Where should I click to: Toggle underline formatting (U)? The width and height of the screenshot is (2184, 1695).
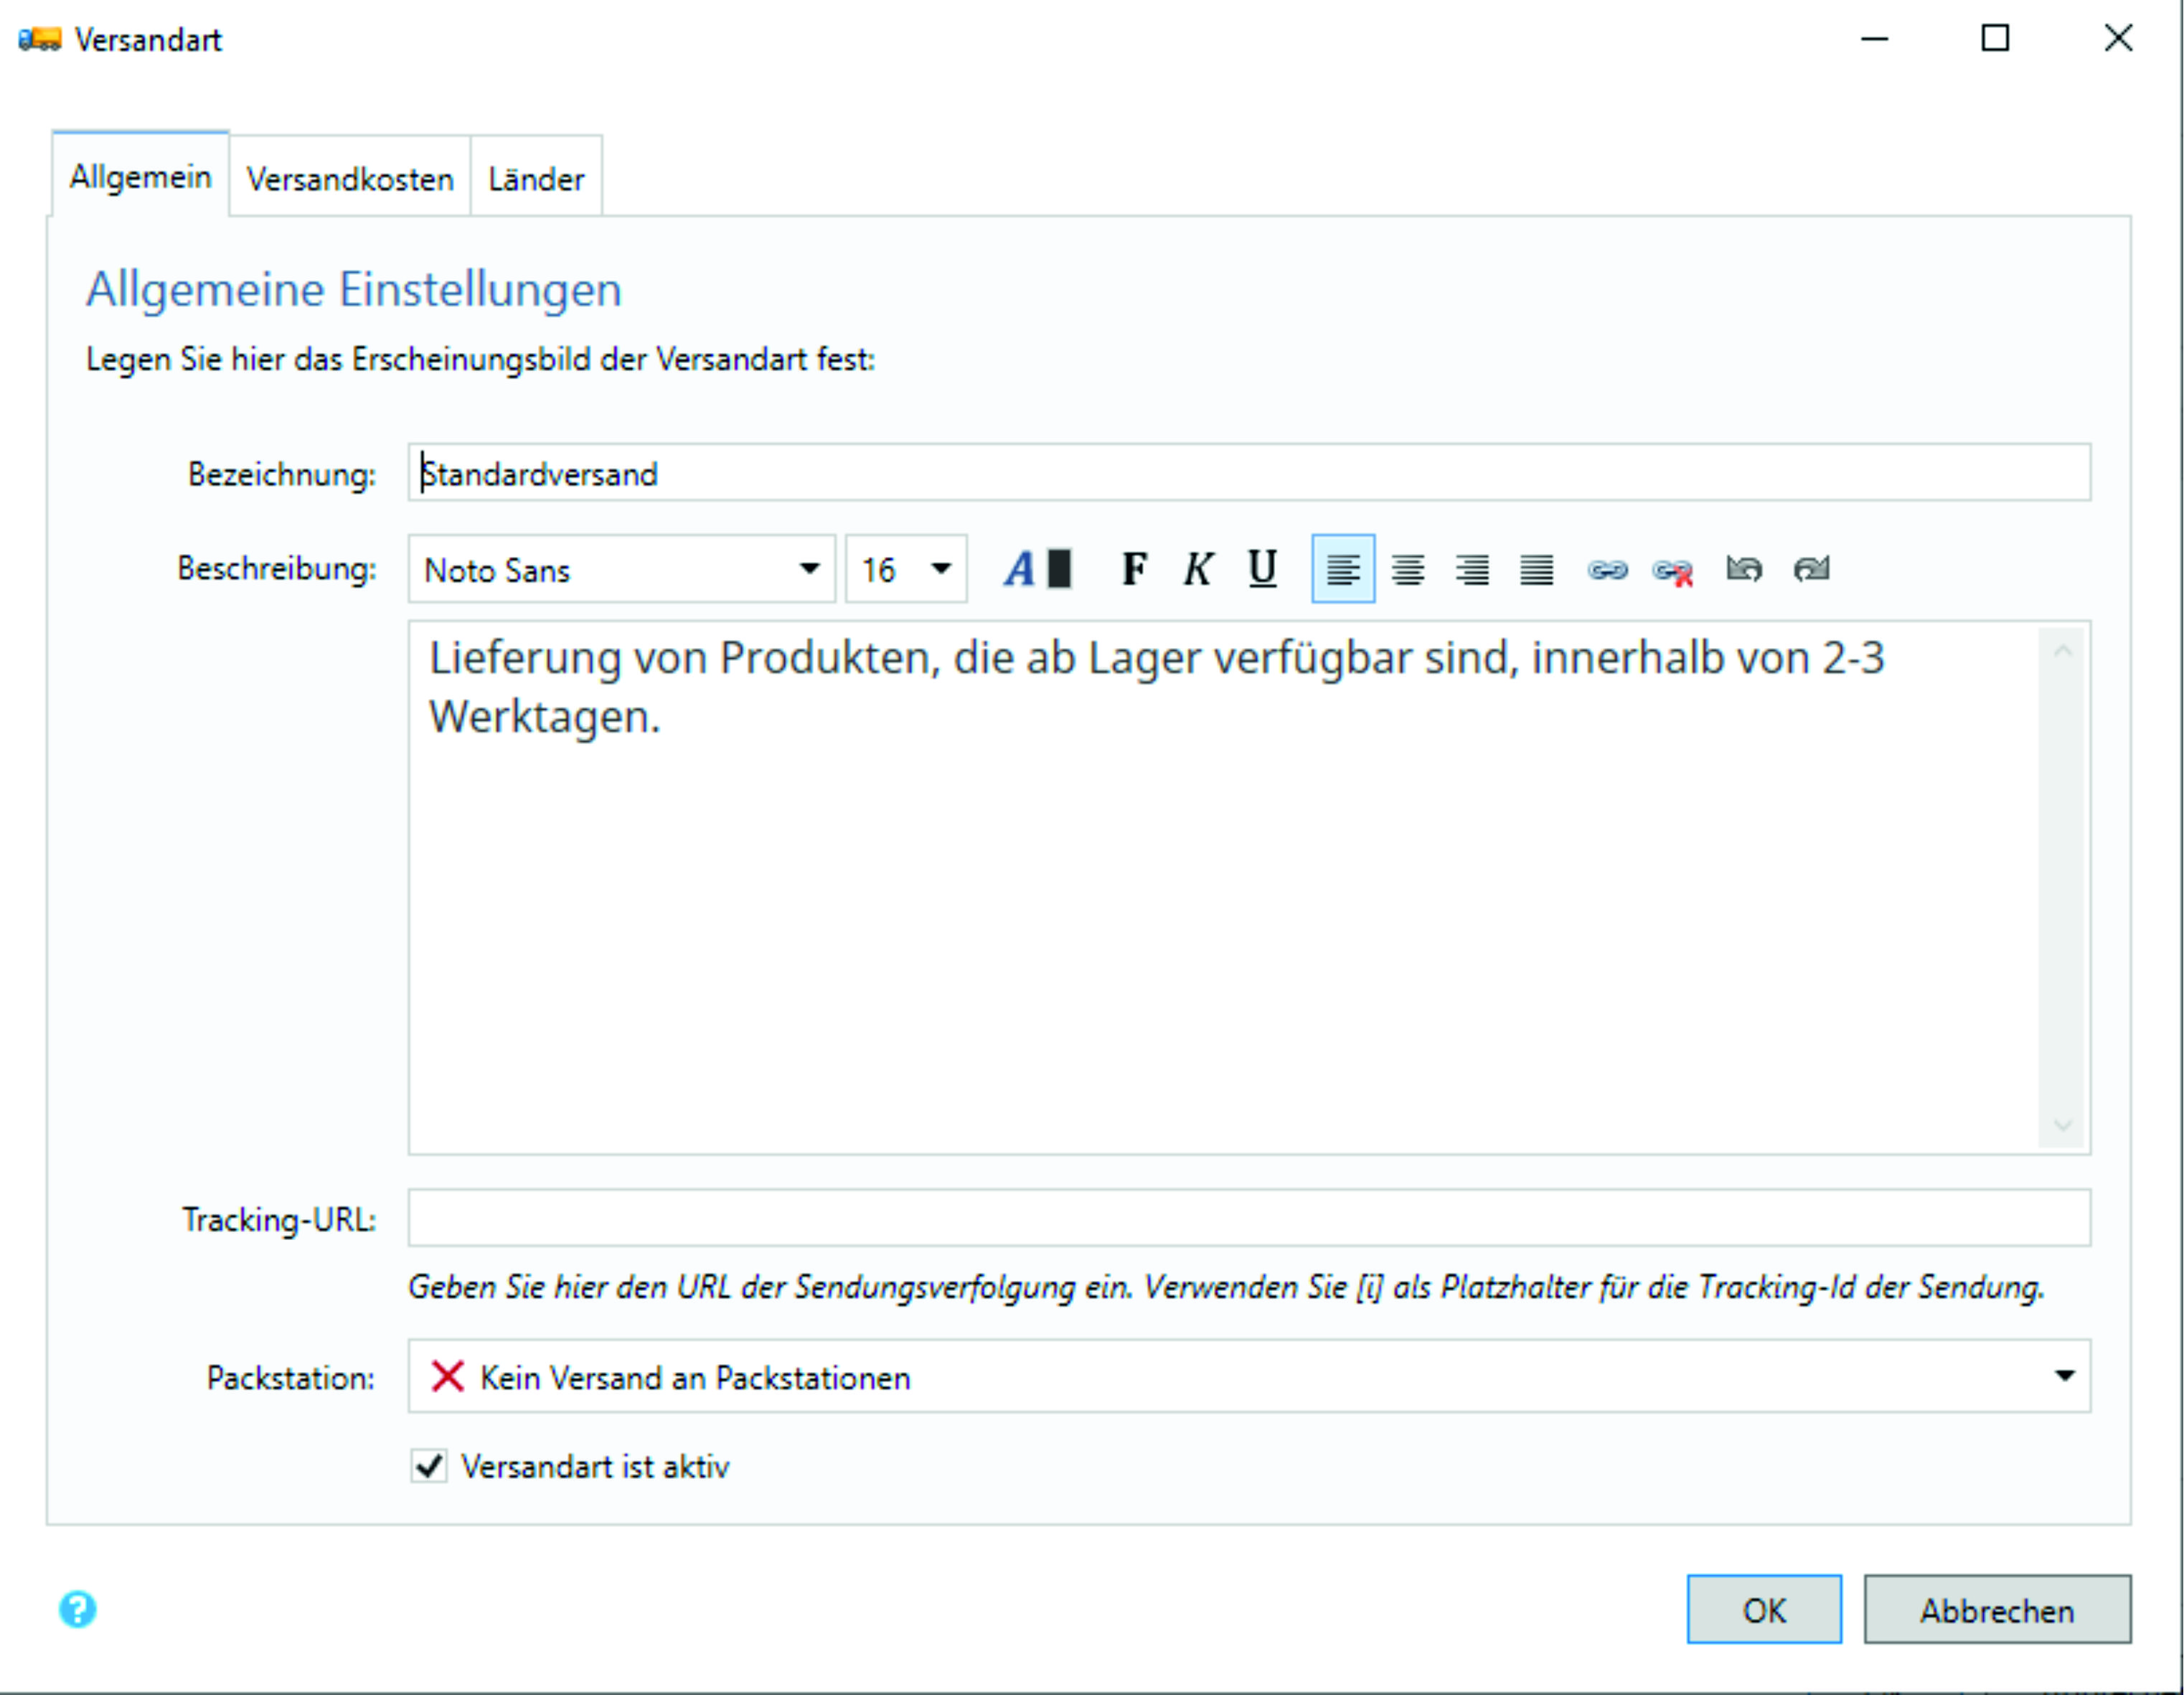pyautogui.click(x=1262, y=569)
